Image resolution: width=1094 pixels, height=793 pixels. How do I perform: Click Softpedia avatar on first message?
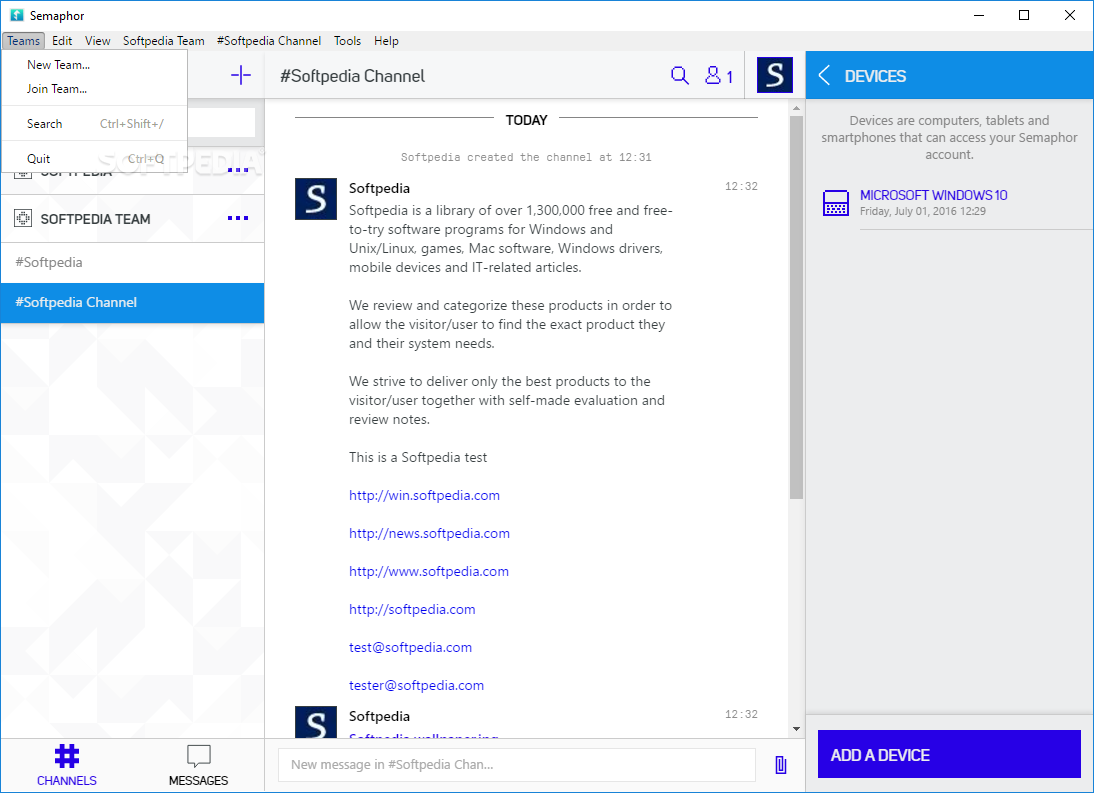coord(316,199)
